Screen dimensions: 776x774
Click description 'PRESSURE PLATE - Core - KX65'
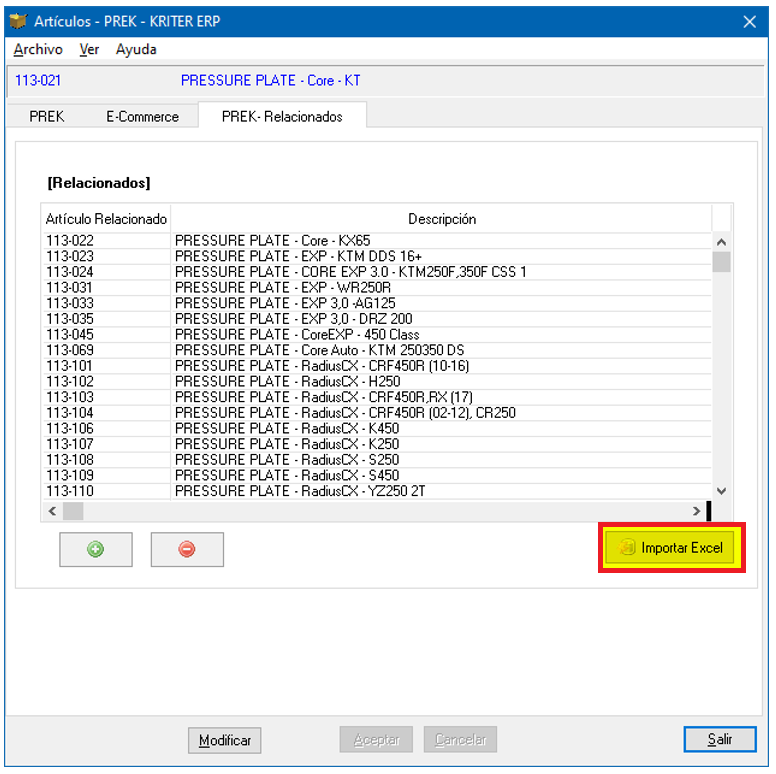pyautogui.click(x=273, y=241)
